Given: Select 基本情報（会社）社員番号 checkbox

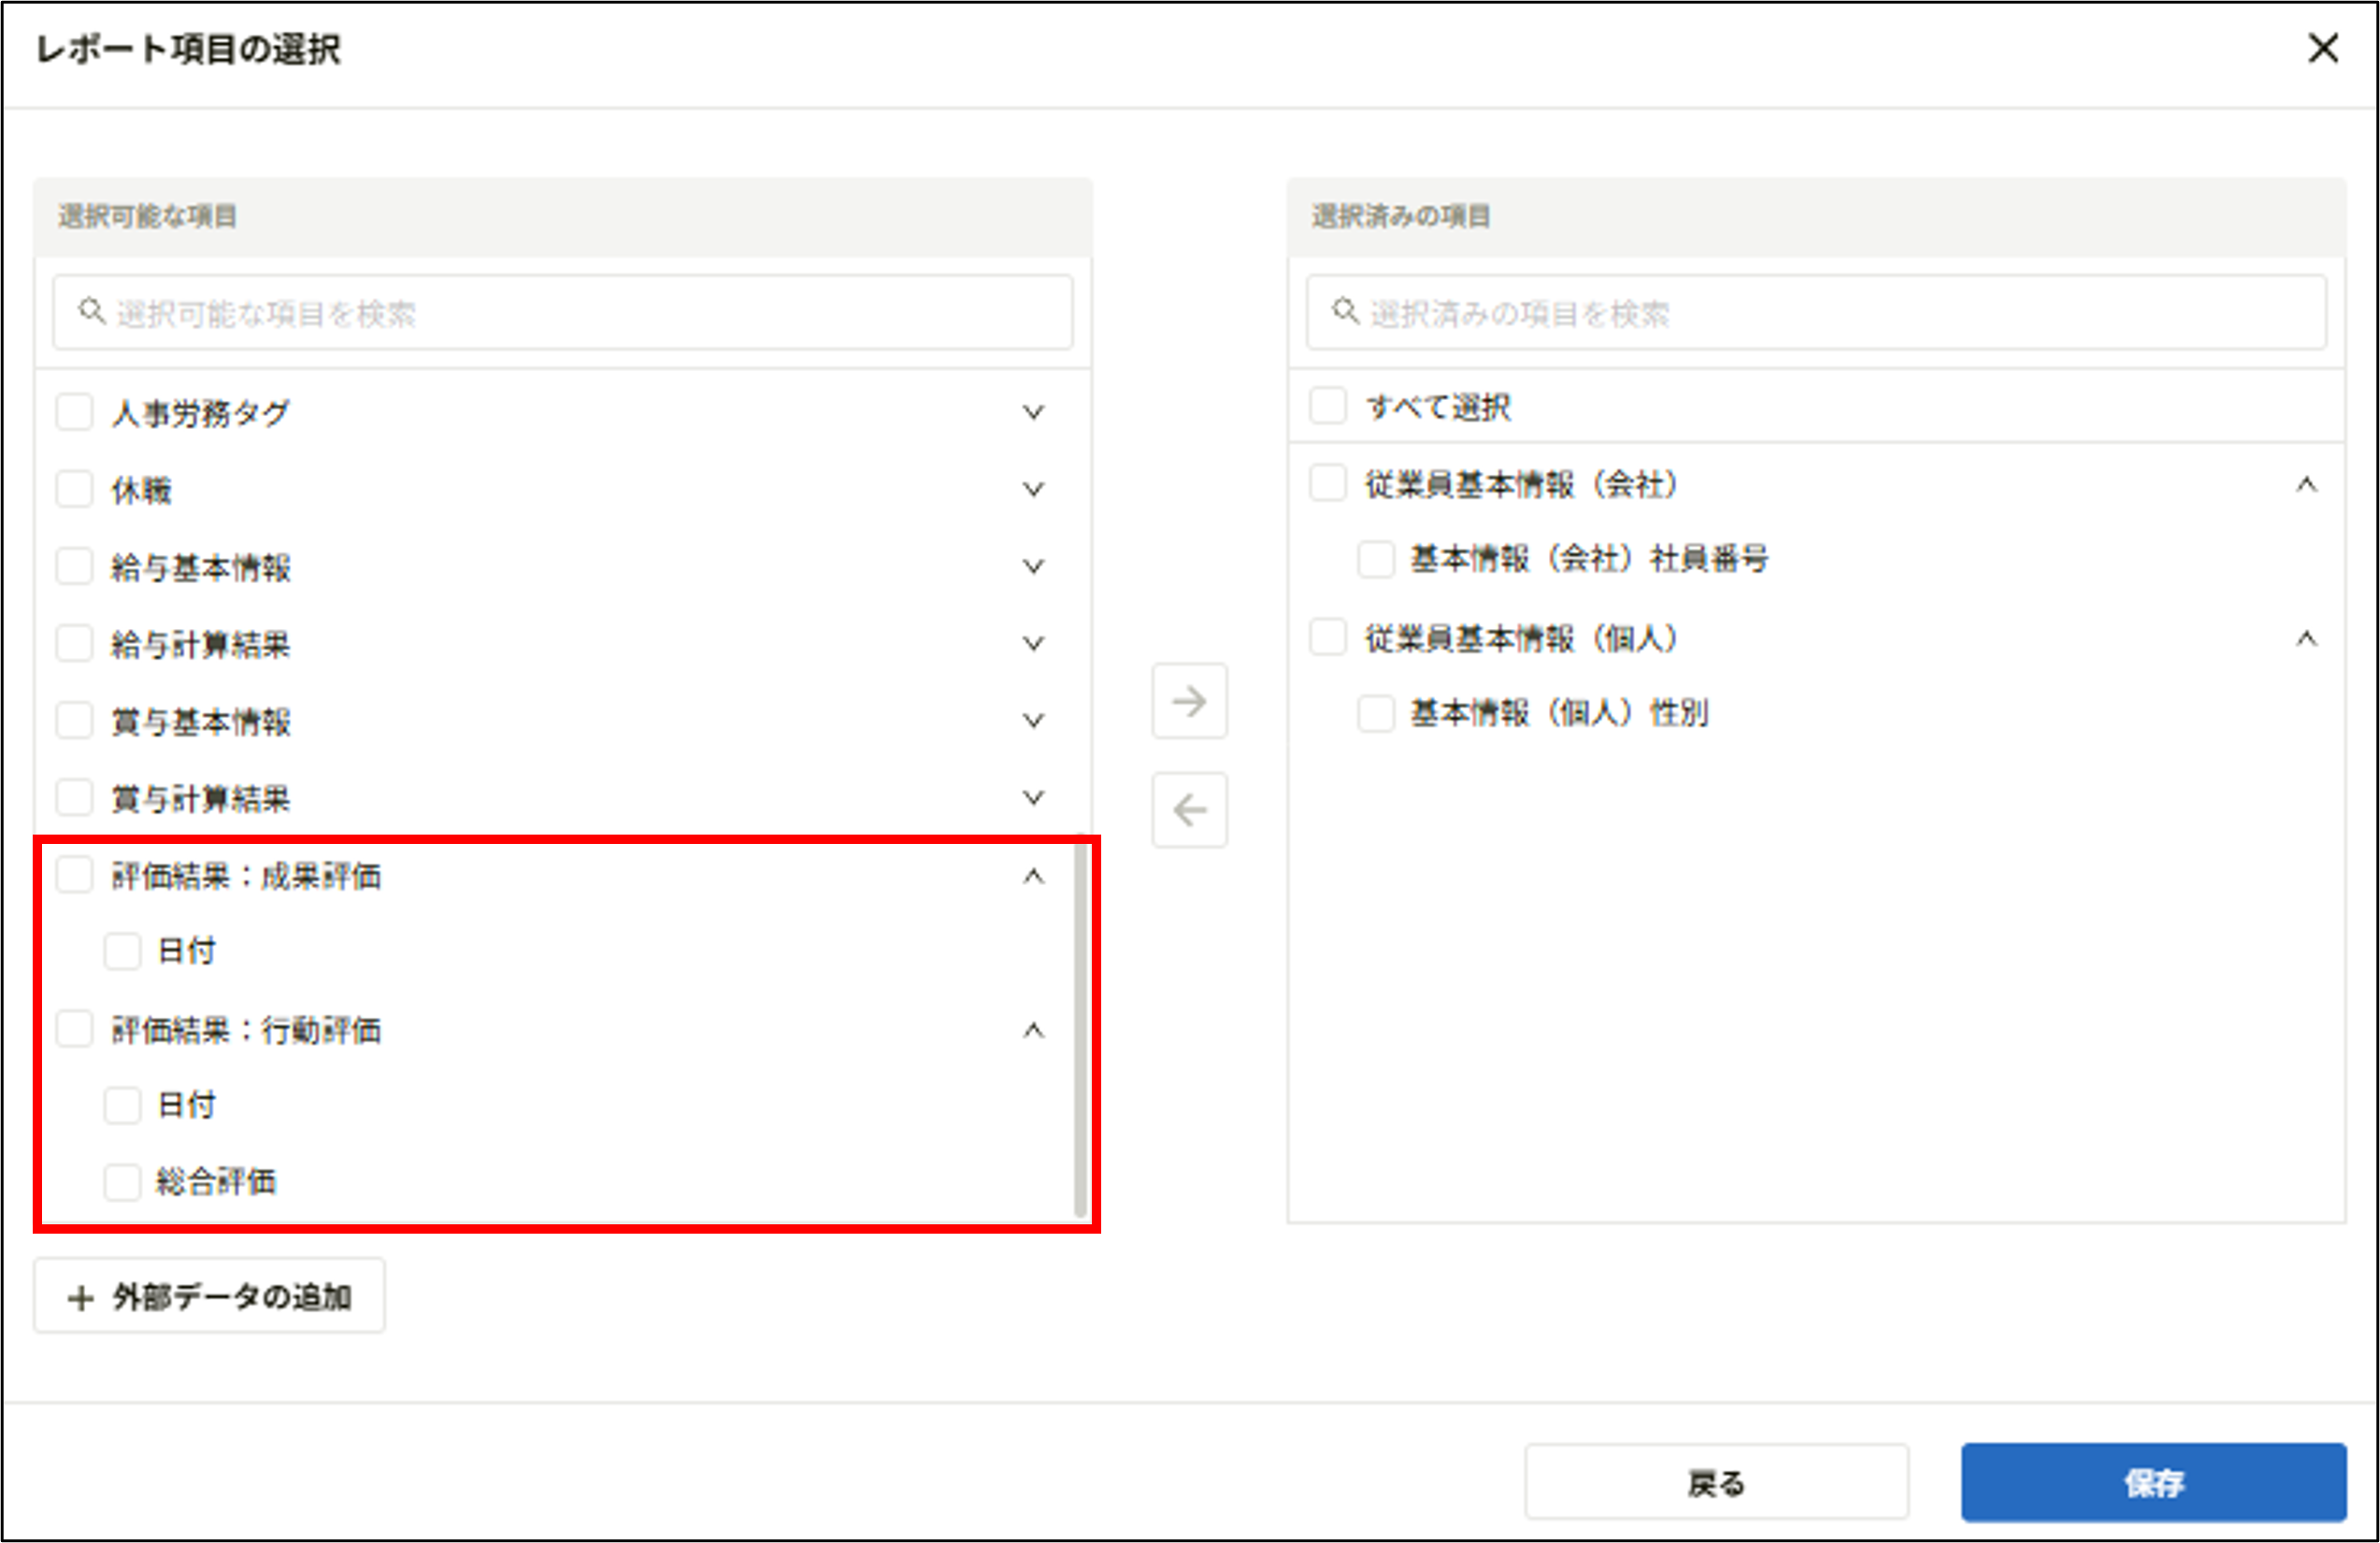Looking at the screenshot, I should pyautogui.click(x=1375, y=559).
